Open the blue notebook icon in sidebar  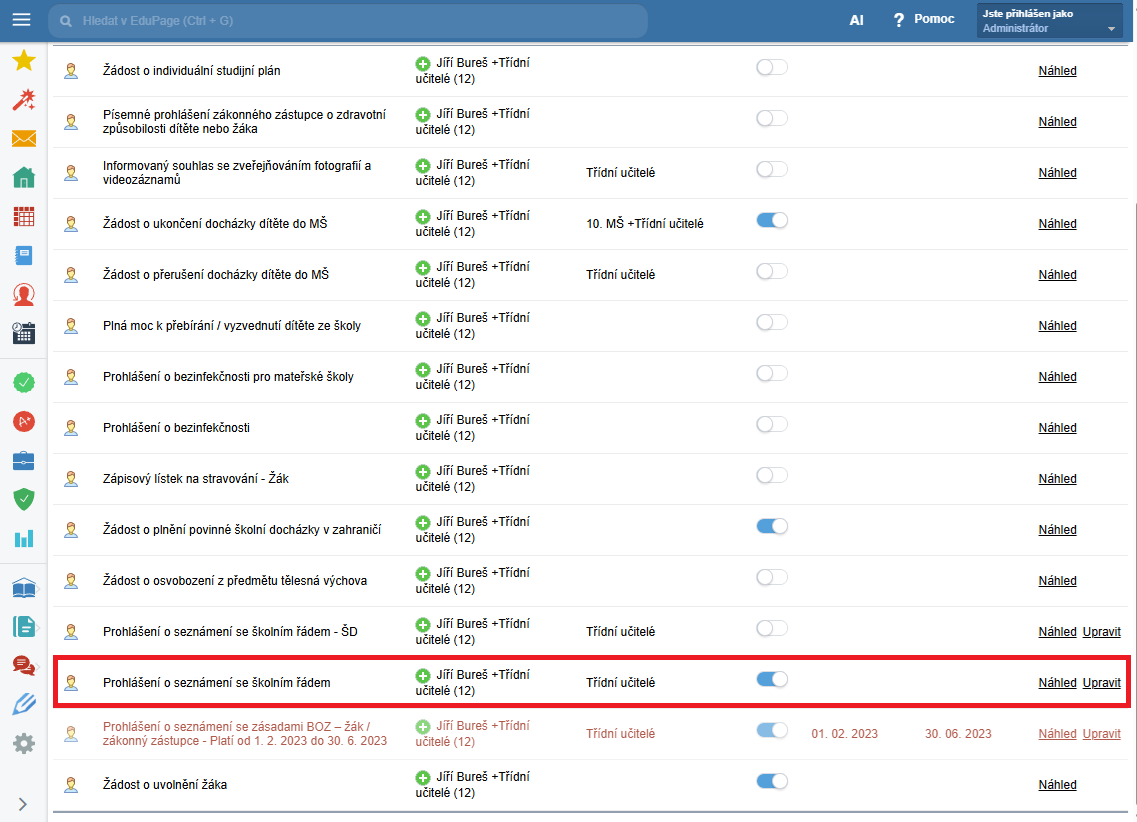tap(24, 255)
